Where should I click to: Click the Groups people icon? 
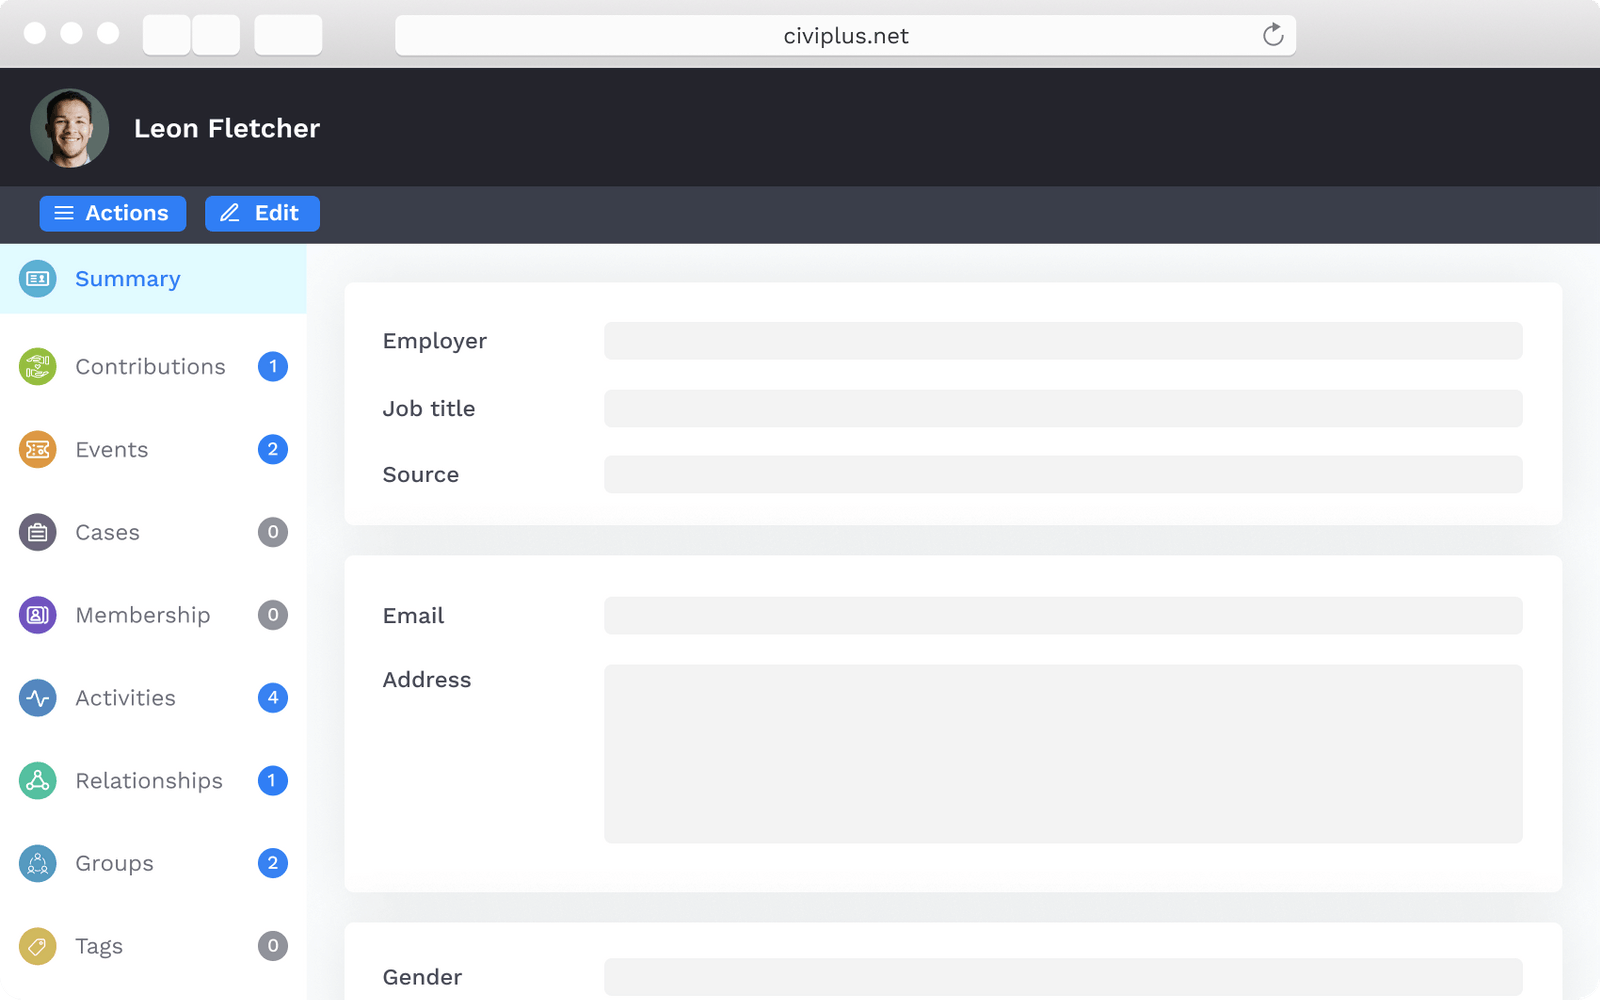(37, 863)
